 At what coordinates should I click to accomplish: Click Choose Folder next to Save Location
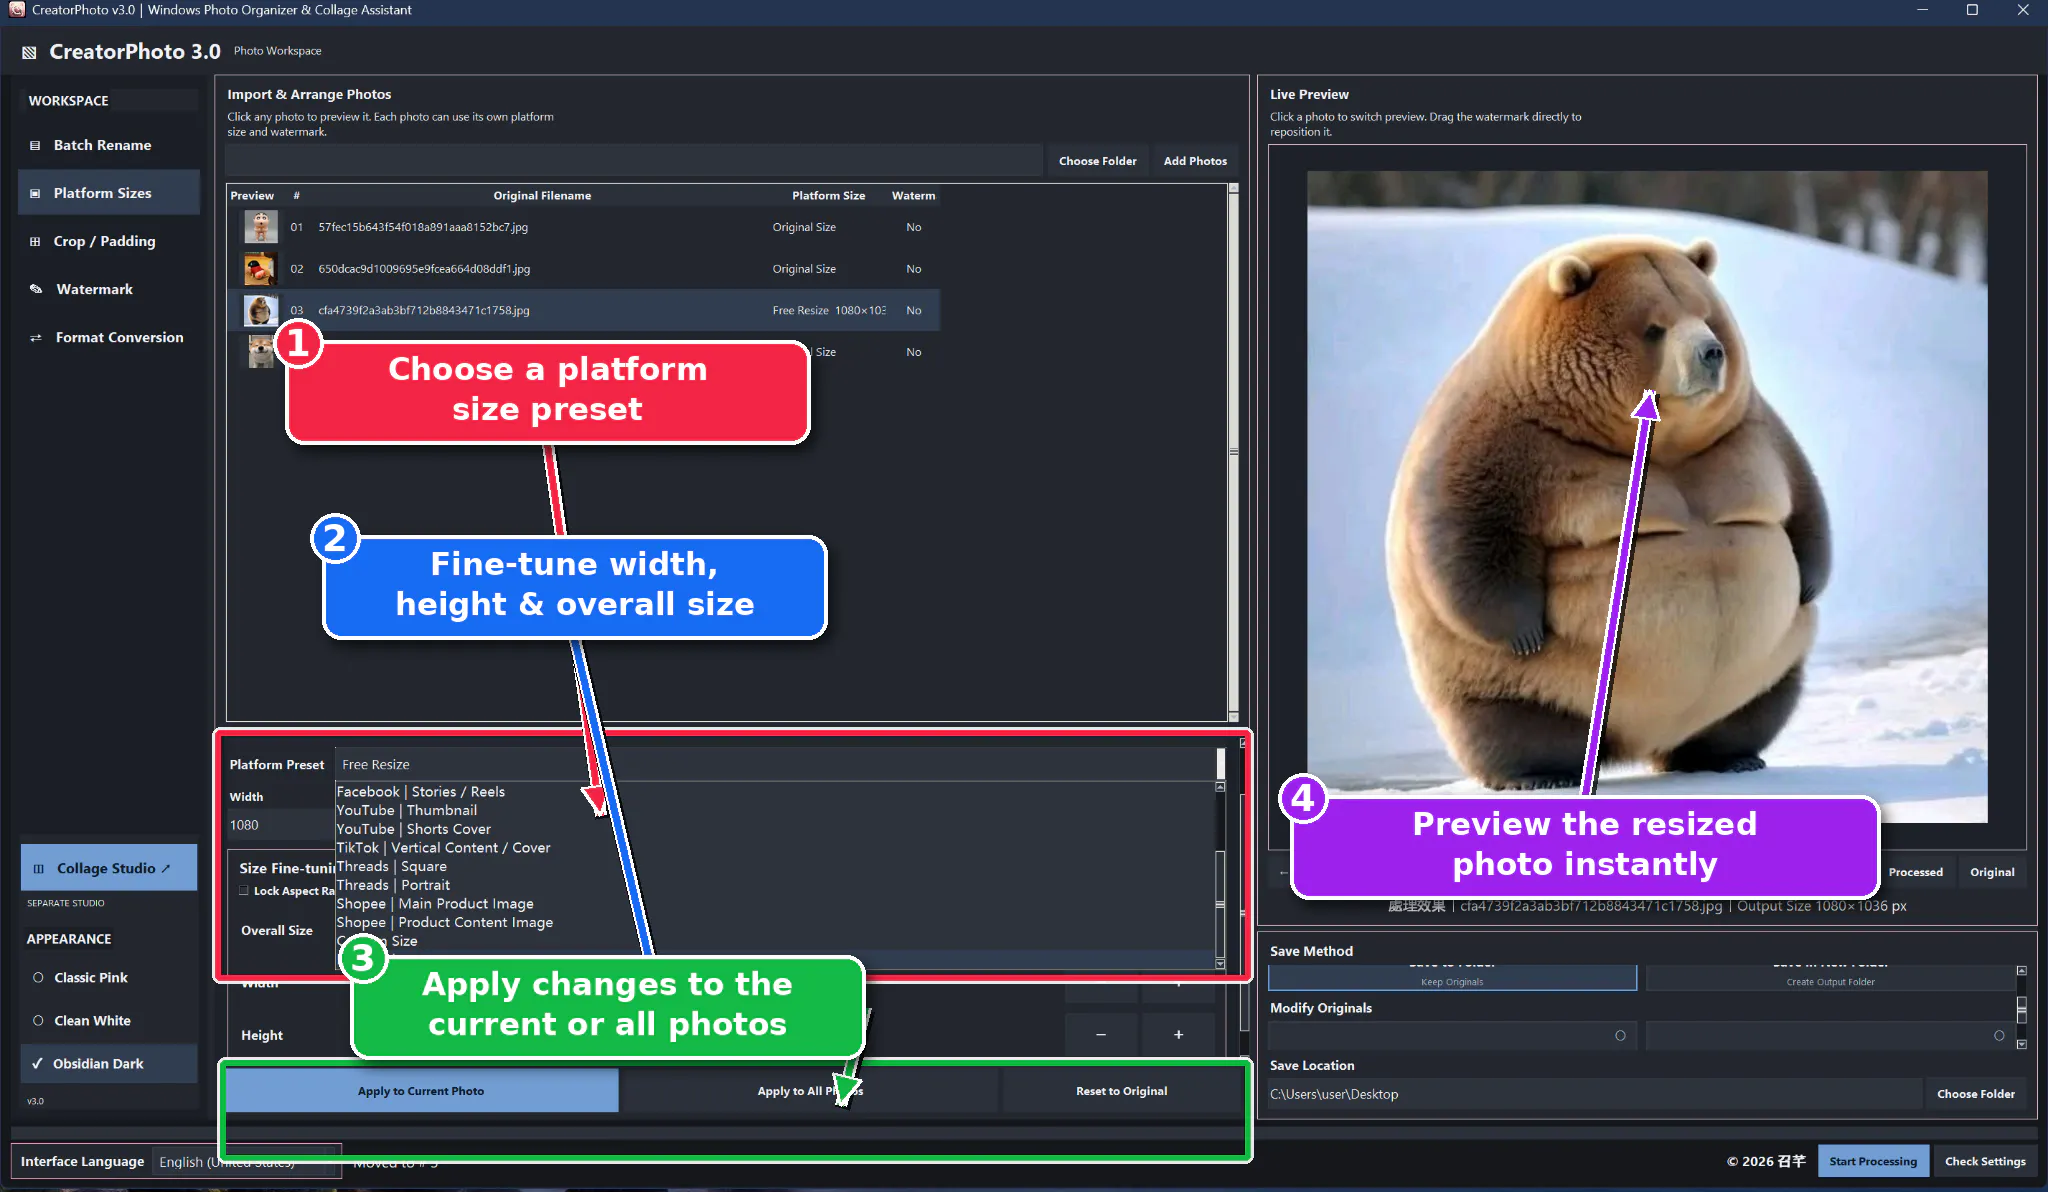[x=1975, y=1094]
